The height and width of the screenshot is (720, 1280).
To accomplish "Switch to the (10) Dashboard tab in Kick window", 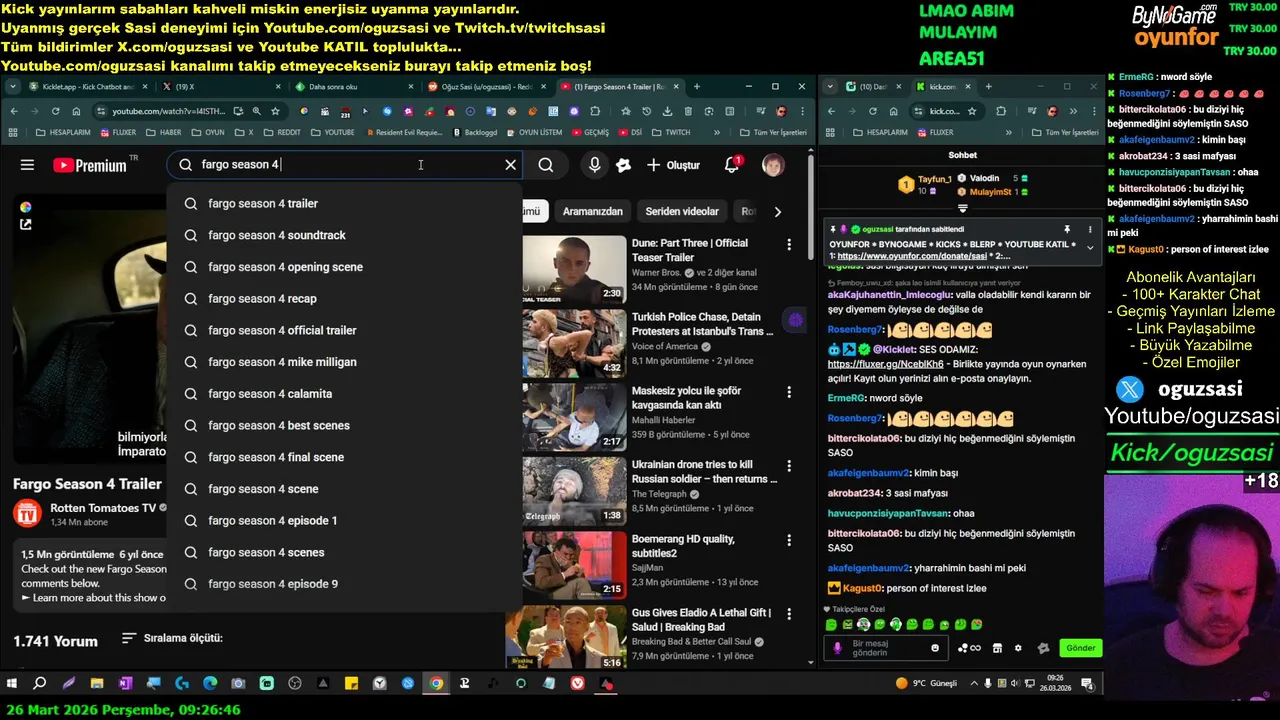I will point(872,87).
